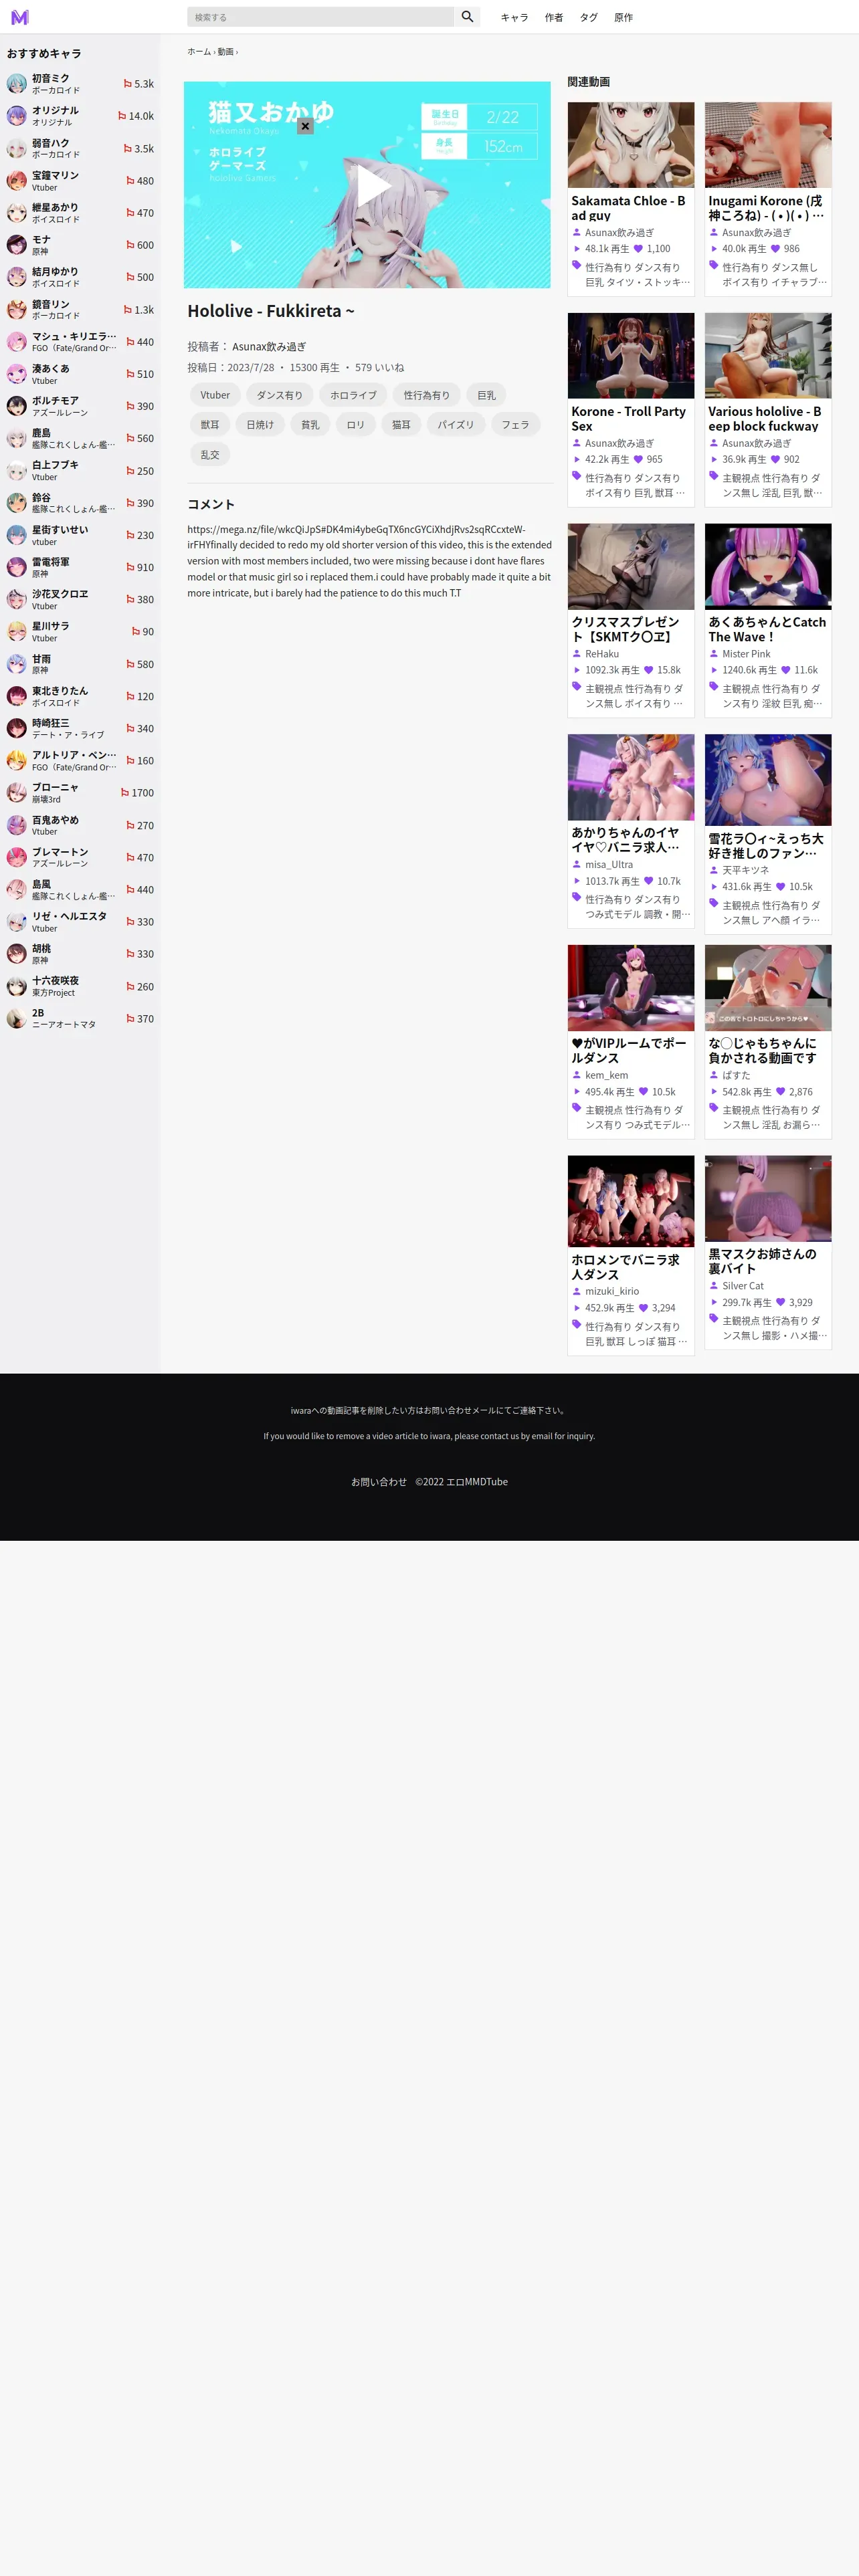Open the 星川サラ character avatar
859x2576 pixels.
point(17,632)
